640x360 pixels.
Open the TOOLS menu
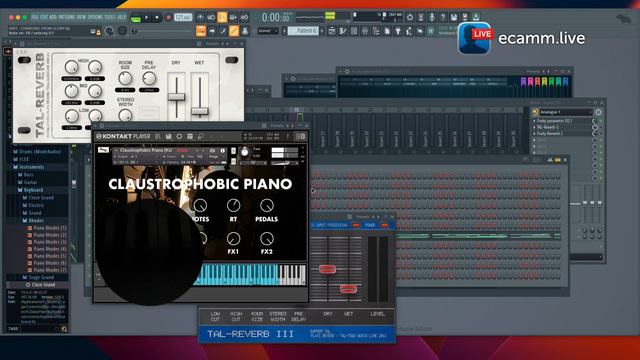coord(110,18)
